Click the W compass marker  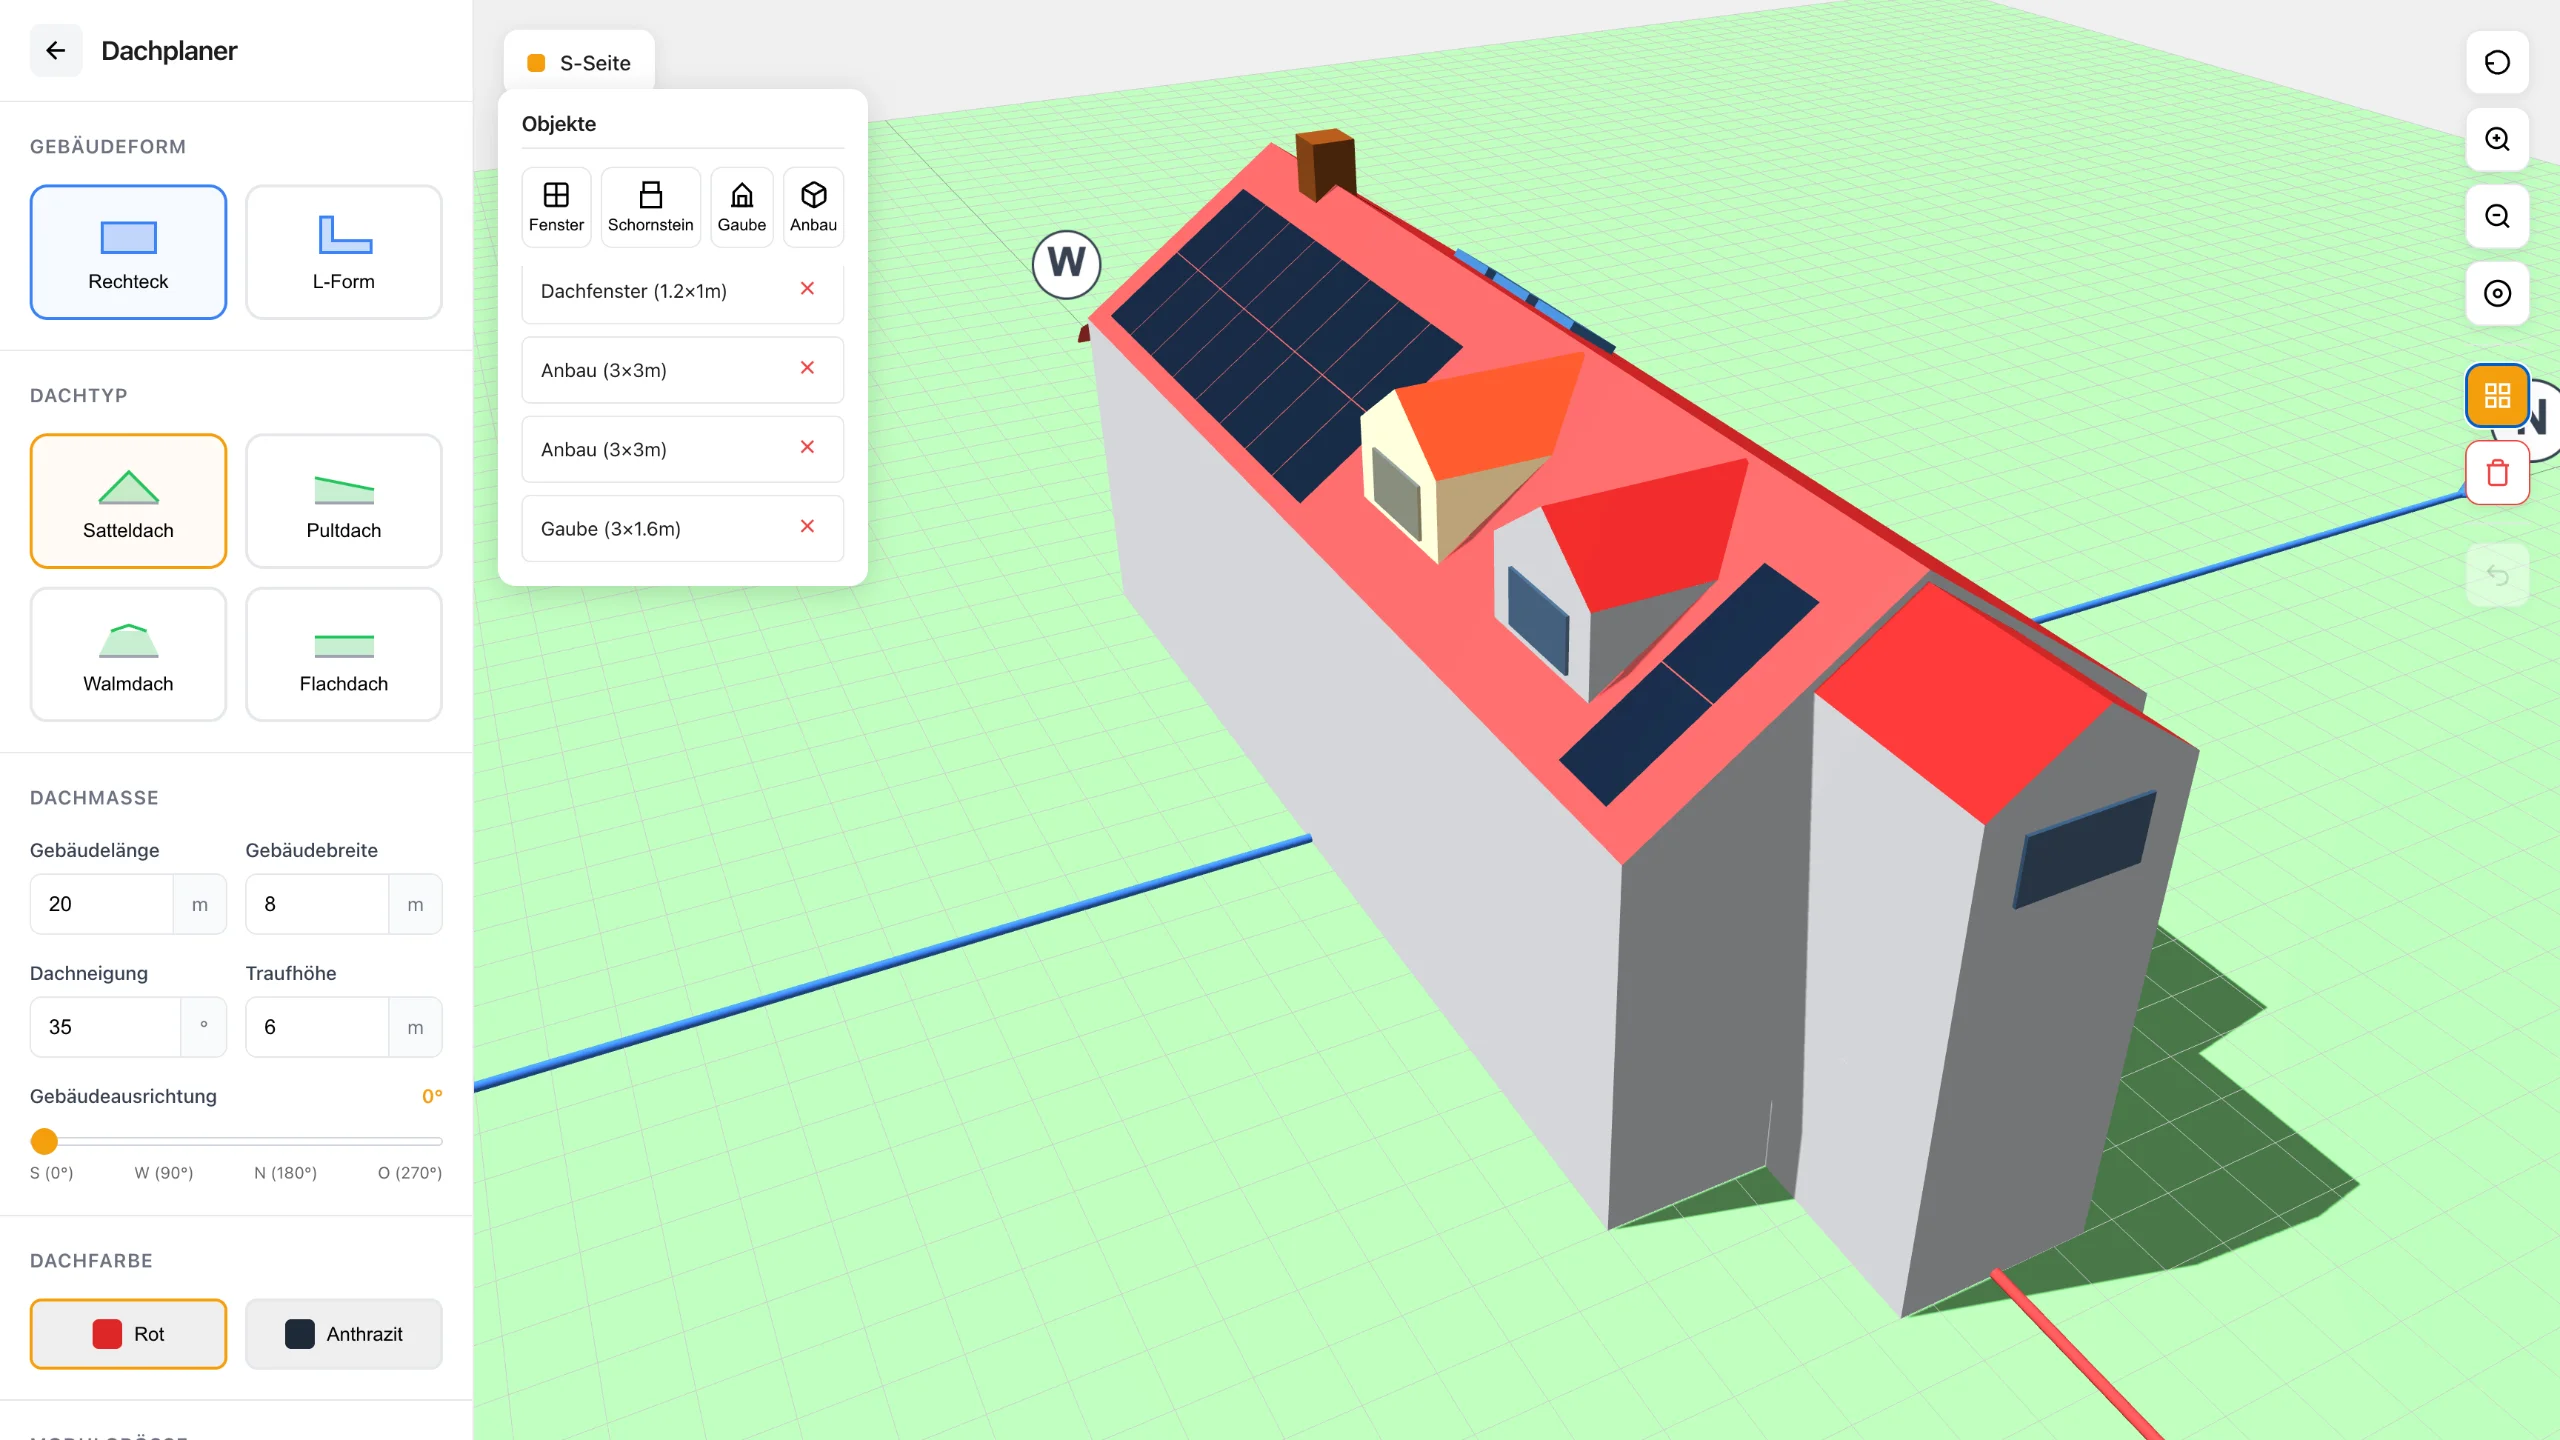(1067, 264)
